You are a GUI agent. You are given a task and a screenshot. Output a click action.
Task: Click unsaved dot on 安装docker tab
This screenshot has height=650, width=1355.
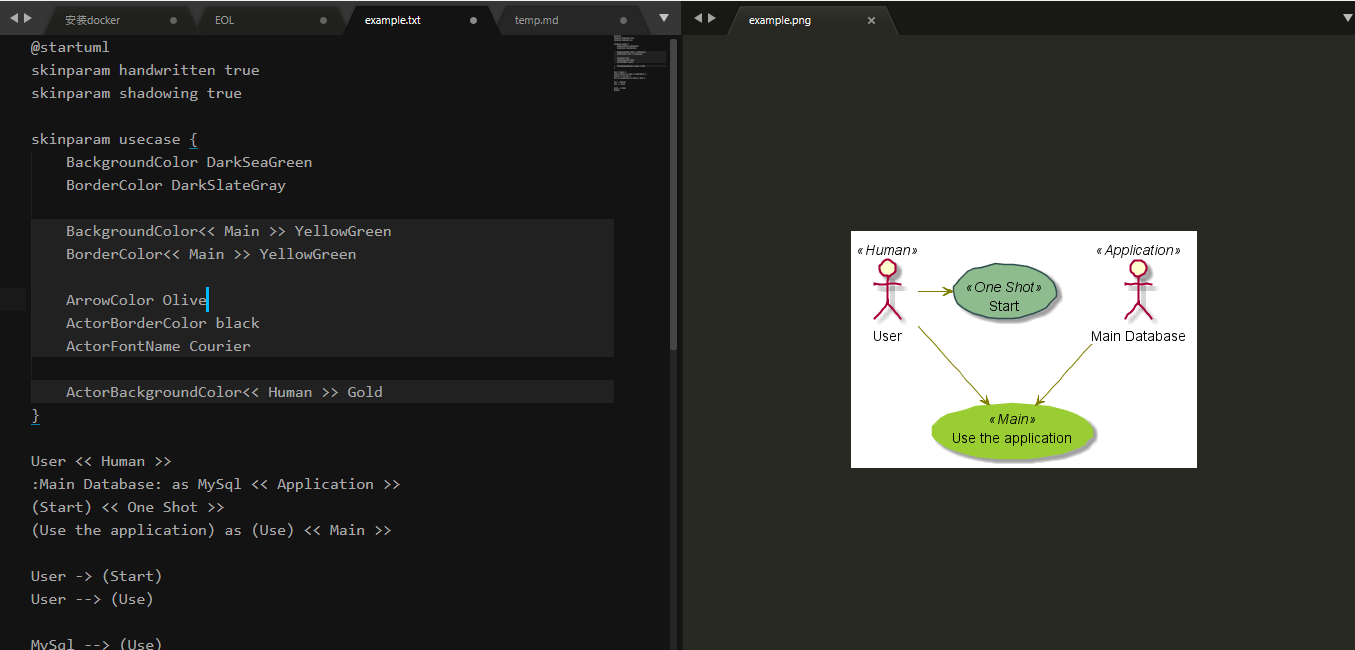click(x=174, y=20)
